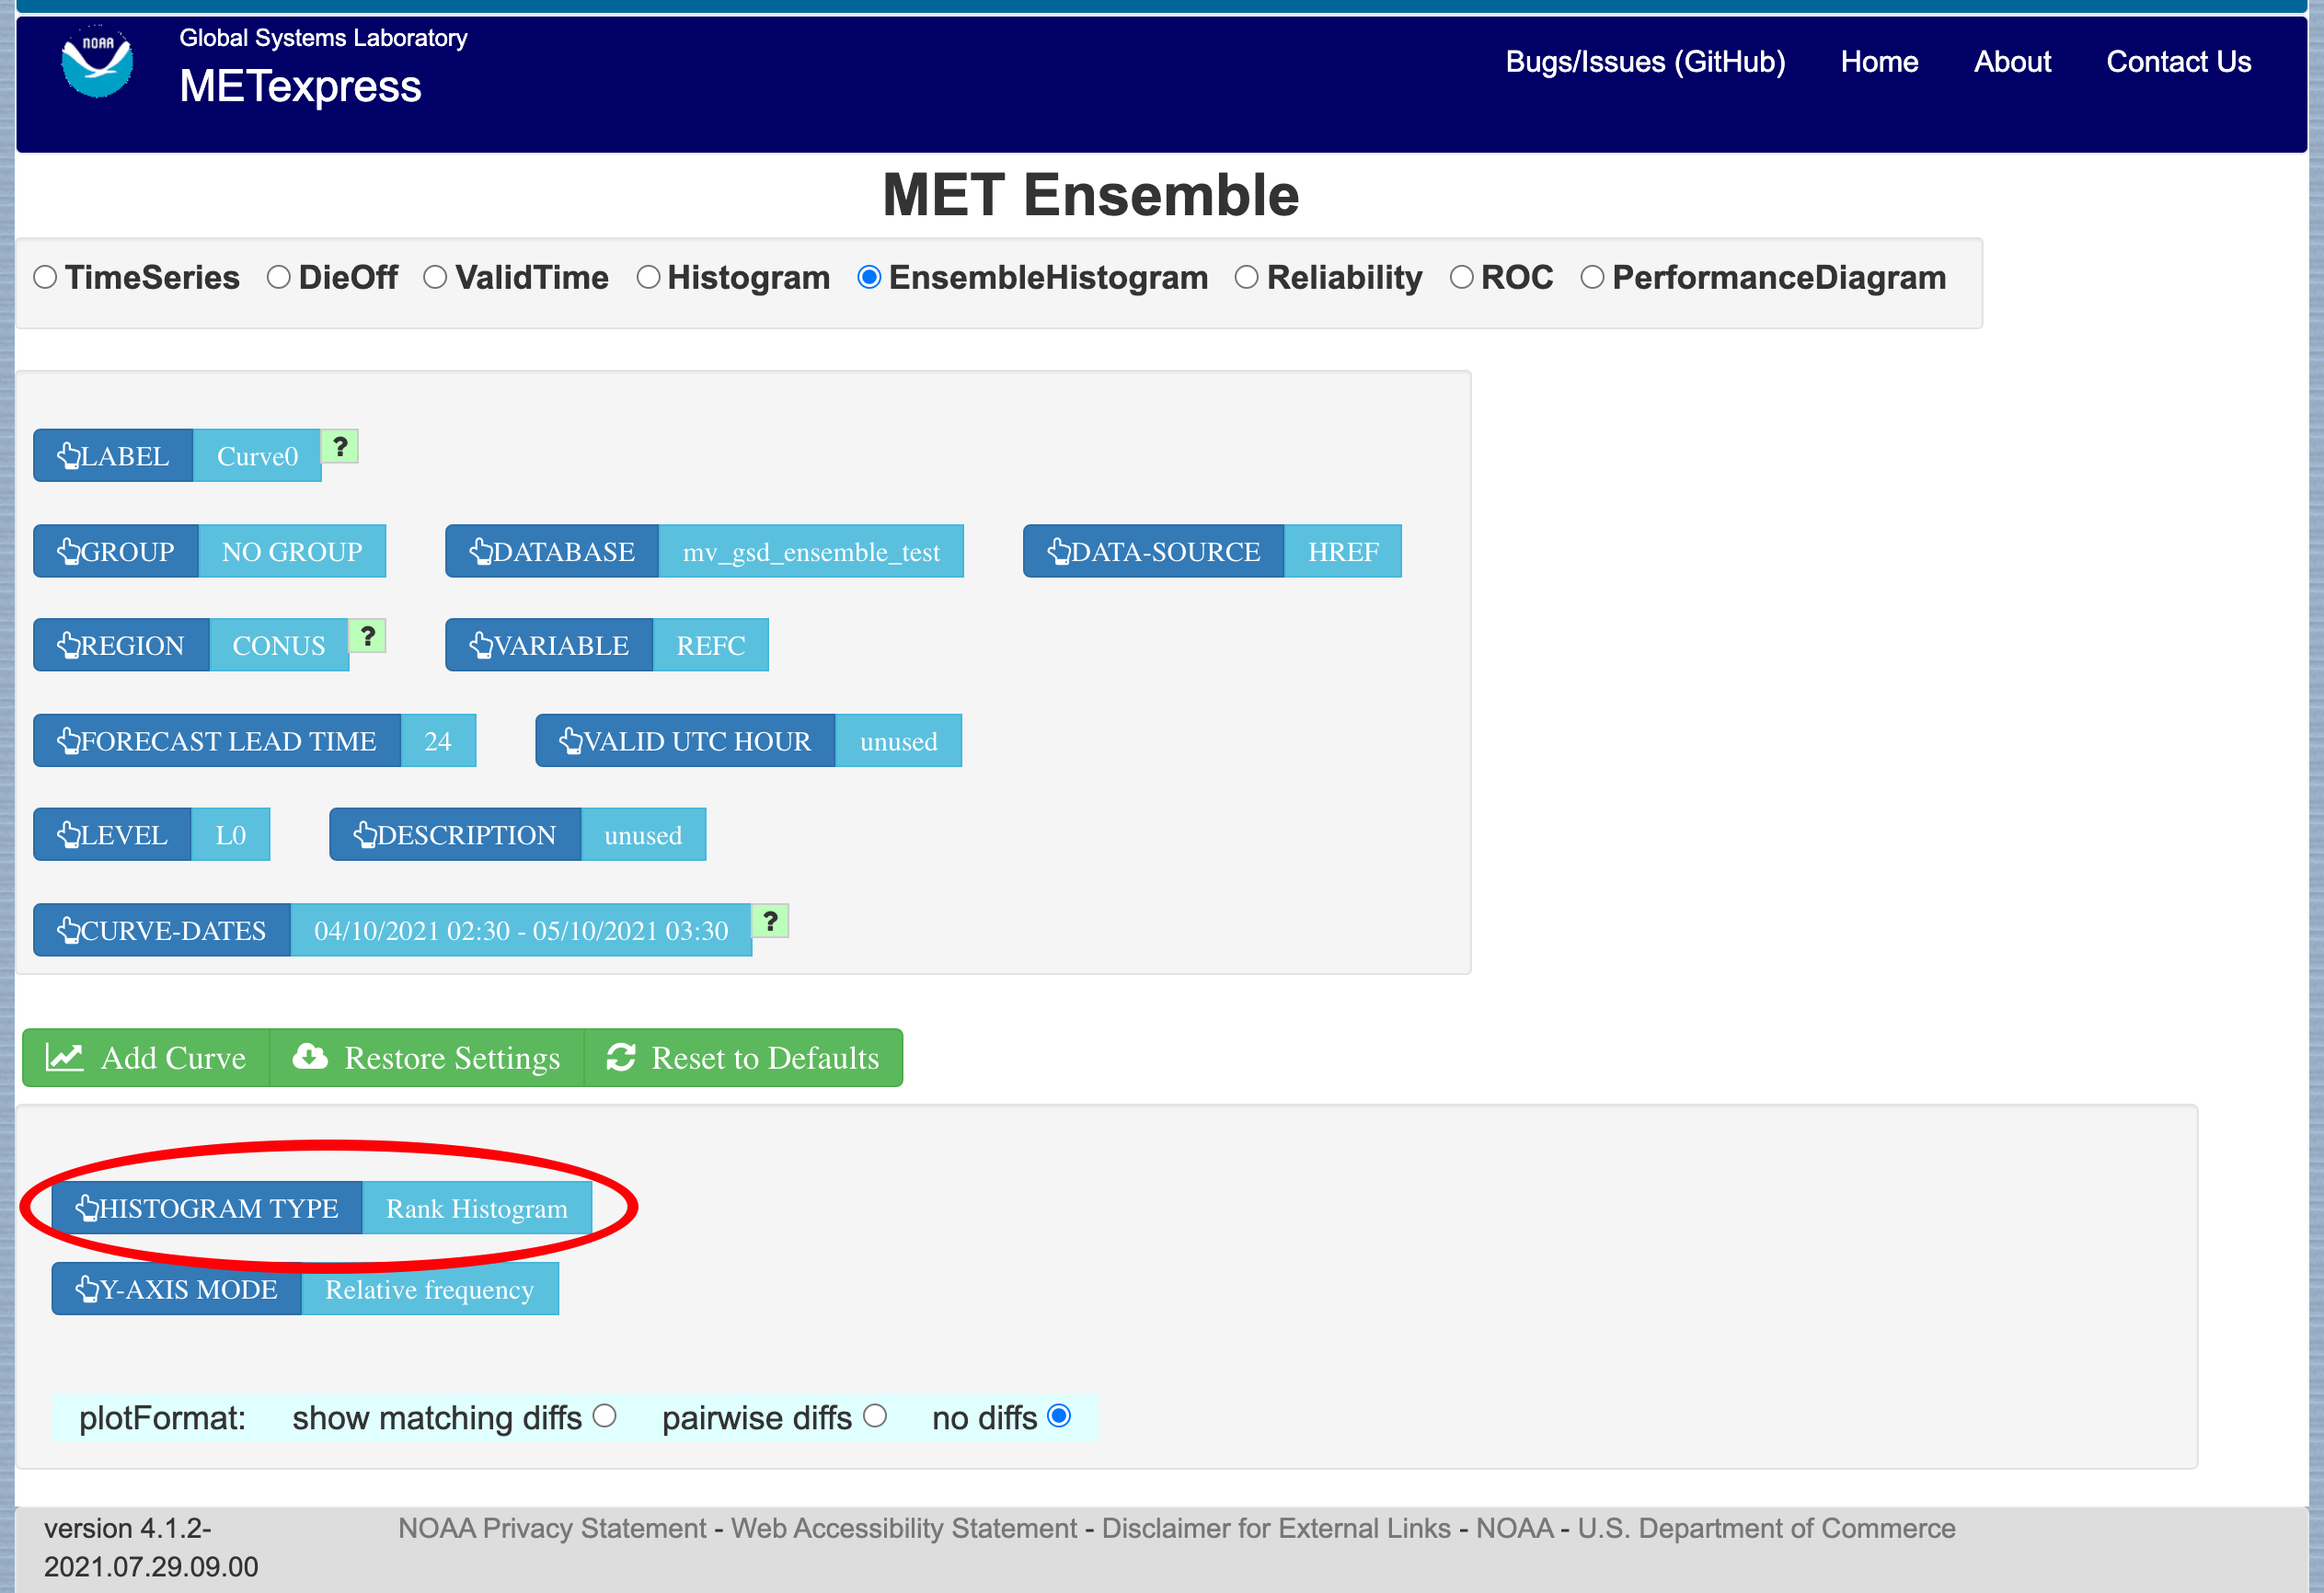Enable the pairwise diffs radio option
Image resolution: width=2324 pixels, height=1593 pixels.
pos(875,1416)
